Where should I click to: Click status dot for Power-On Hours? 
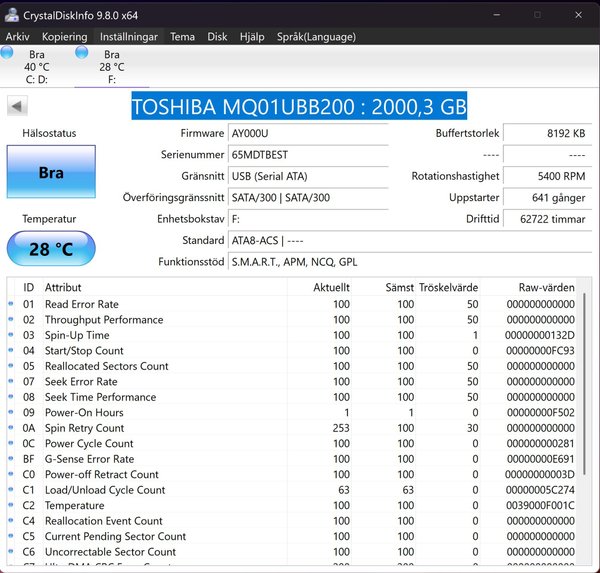click(x=11, y=412)
